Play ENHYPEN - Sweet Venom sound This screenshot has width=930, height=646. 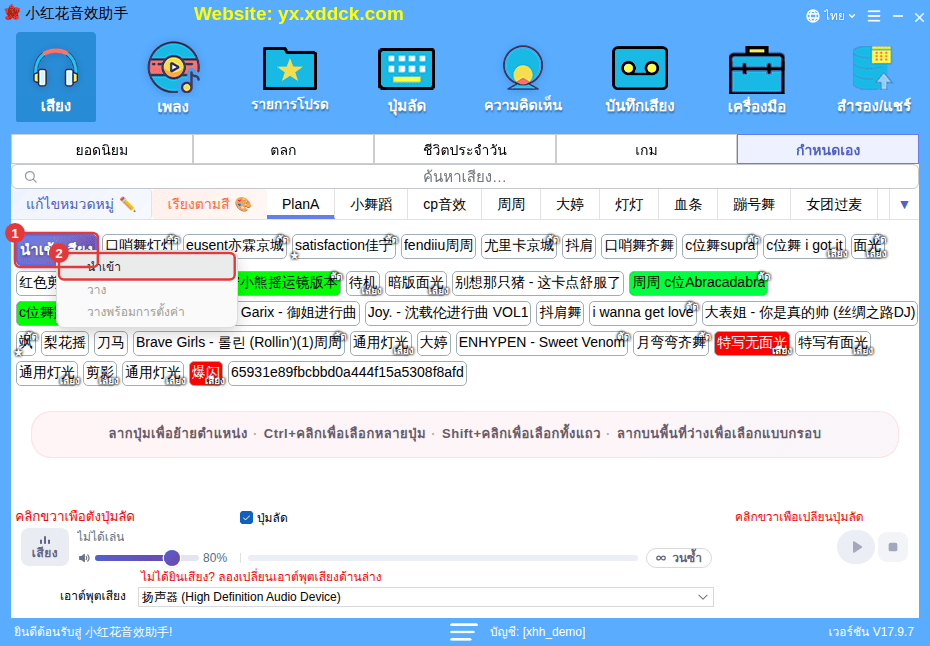pyautogui.click(x=542, y=343)
